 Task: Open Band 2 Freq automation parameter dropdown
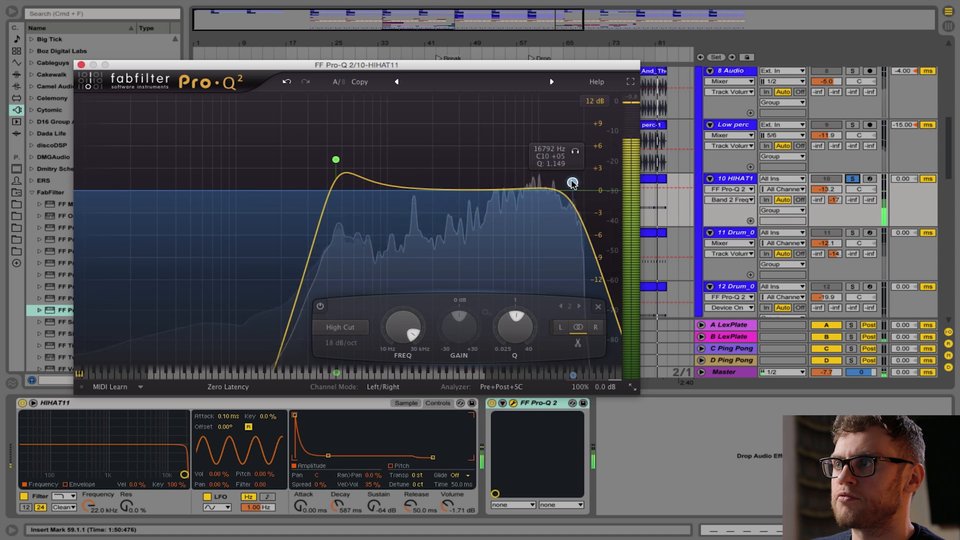(730, 200)
